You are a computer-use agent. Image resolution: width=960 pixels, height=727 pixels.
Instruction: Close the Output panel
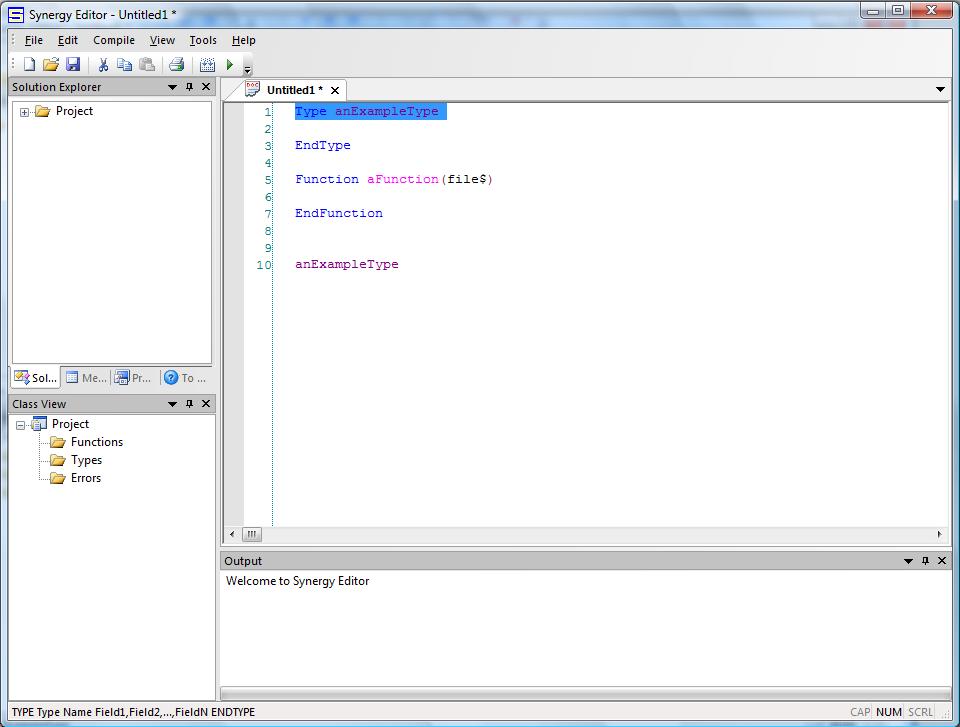coord(942,560)
